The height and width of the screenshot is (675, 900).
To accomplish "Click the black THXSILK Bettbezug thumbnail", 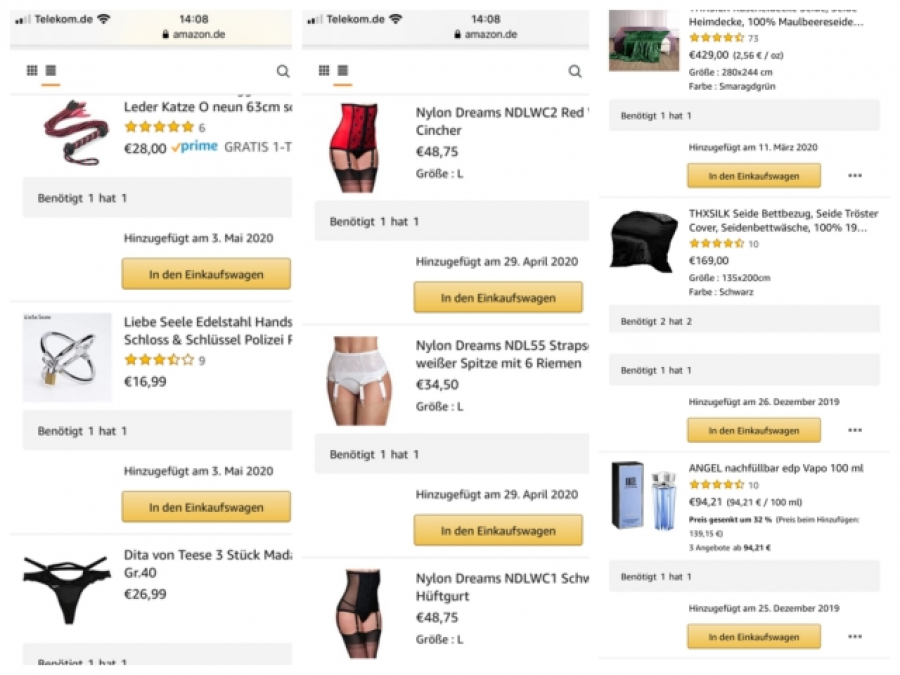I will 643,241.
